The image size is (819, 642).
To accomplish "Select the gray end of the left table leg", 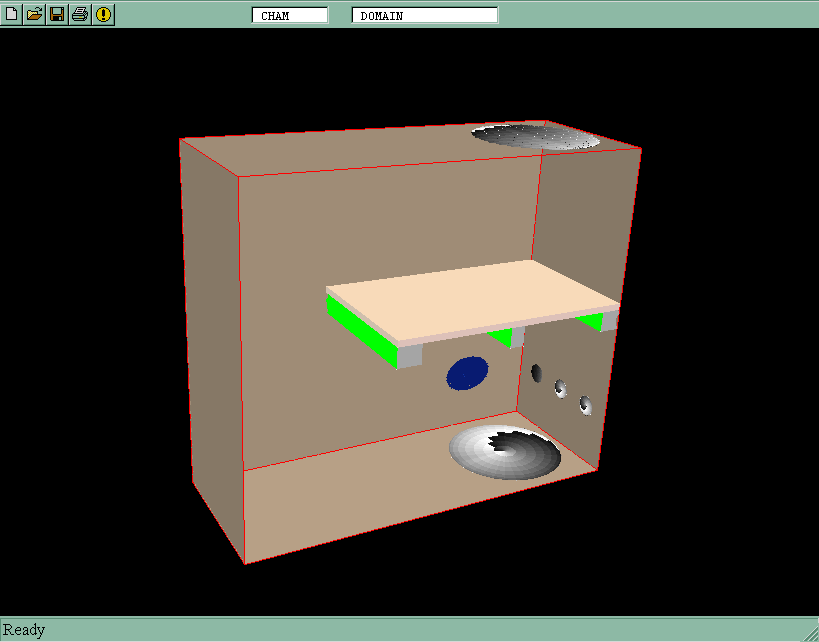I will tap(410, 356).
